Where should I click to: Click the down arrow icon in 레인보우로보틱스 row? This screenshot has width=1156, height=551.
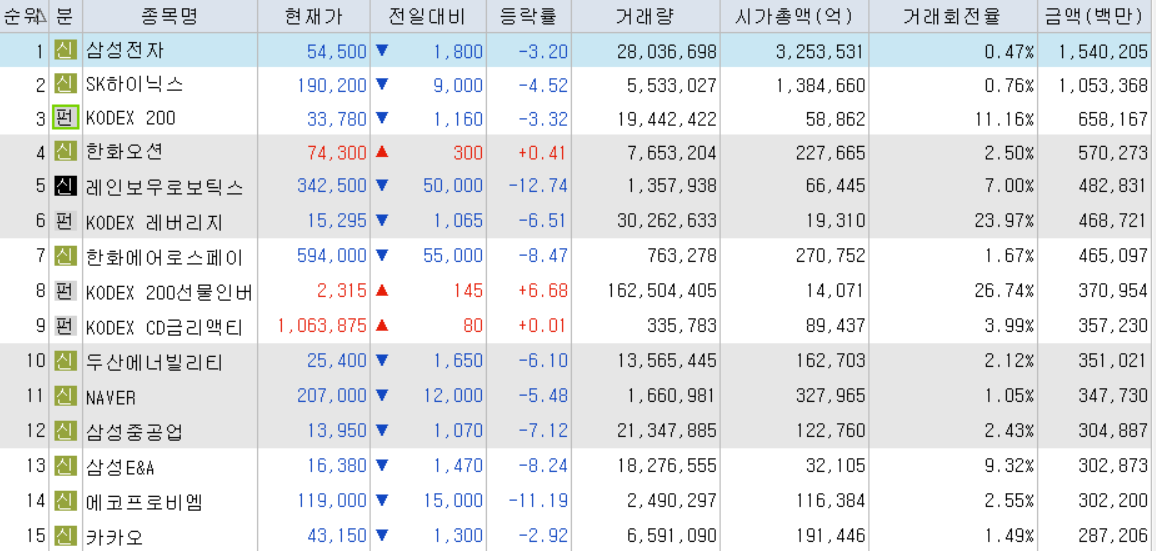[381, 185]
